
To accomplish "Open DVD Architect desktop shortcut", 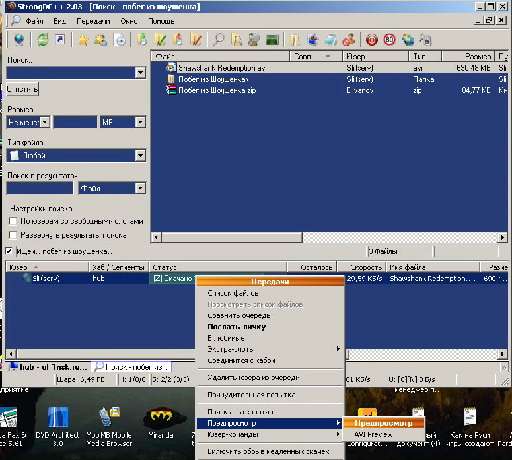I will click(x=57, y=423).
